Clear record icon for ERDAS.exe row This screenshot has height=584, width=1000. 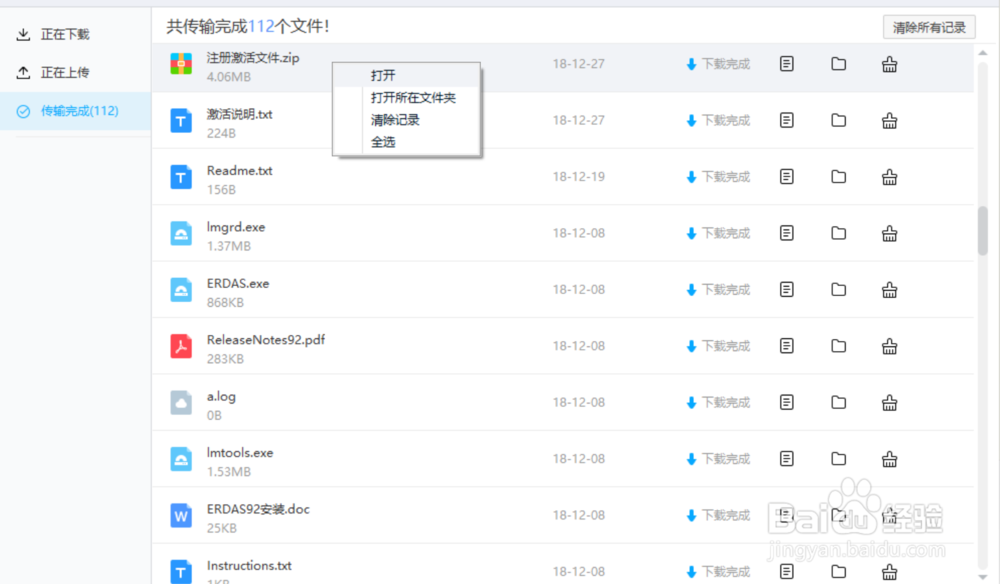(x=889, y=290)
